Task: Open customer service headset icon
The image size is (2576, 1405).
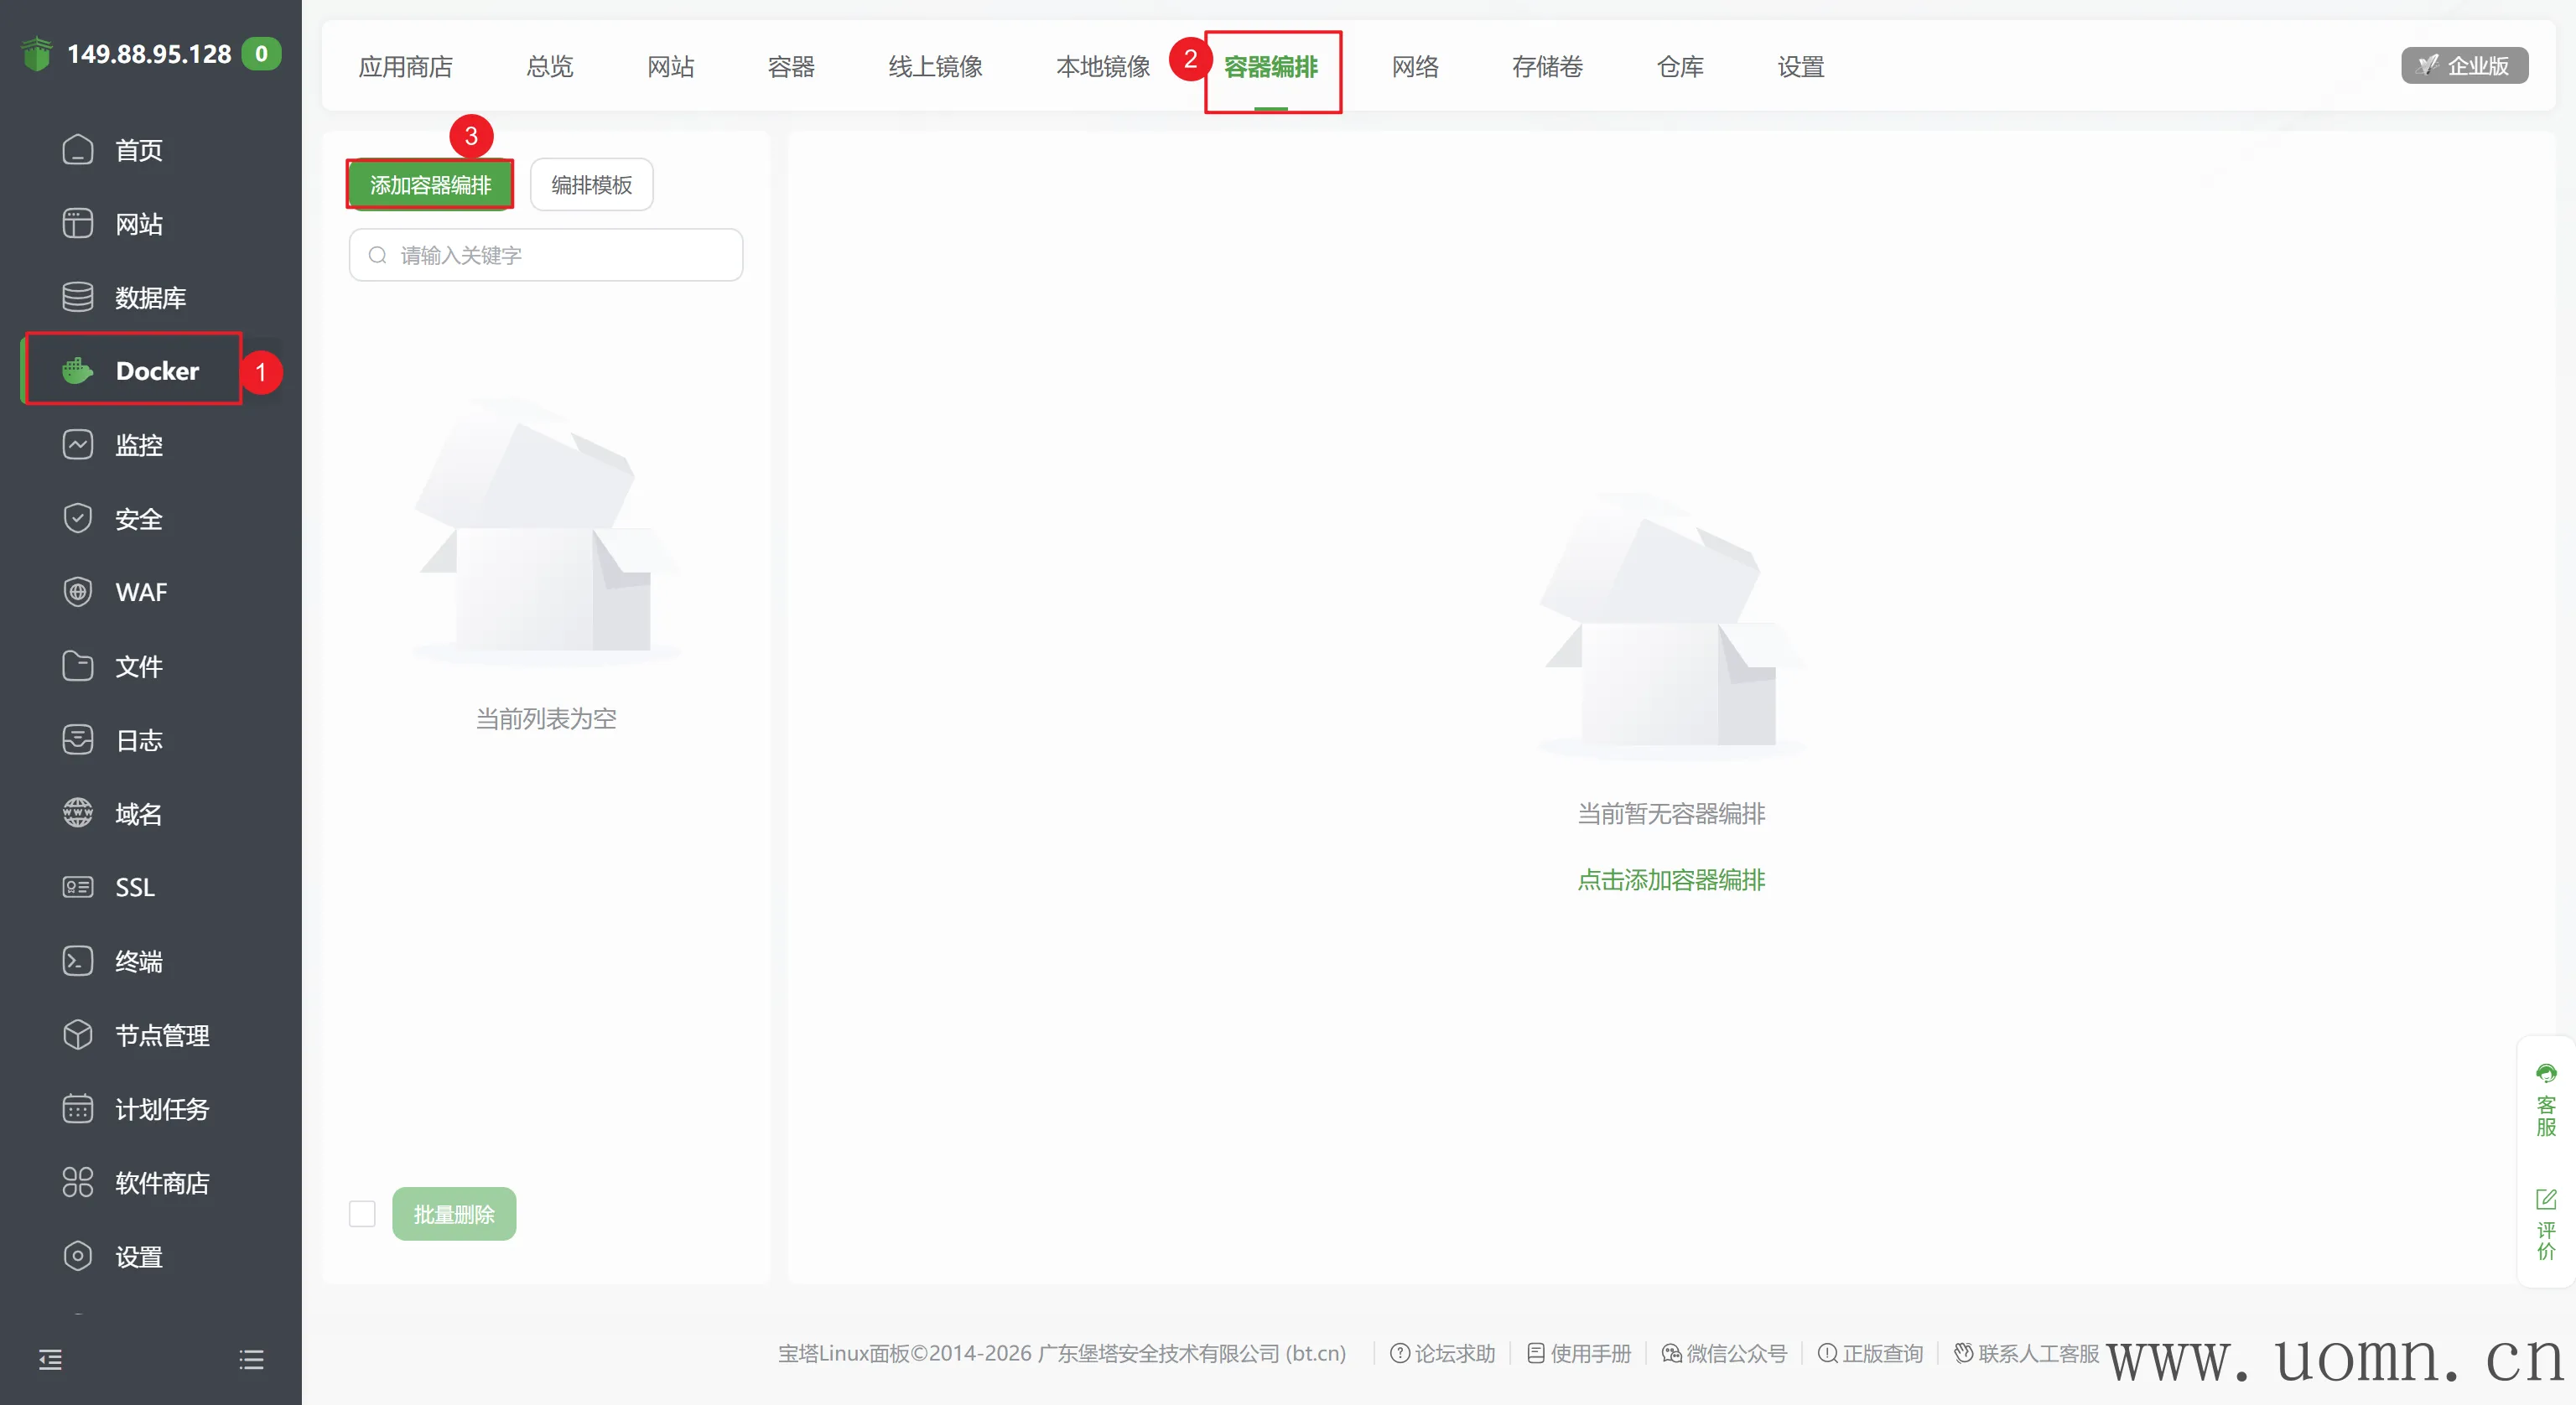Action: click(2545, 1074)
